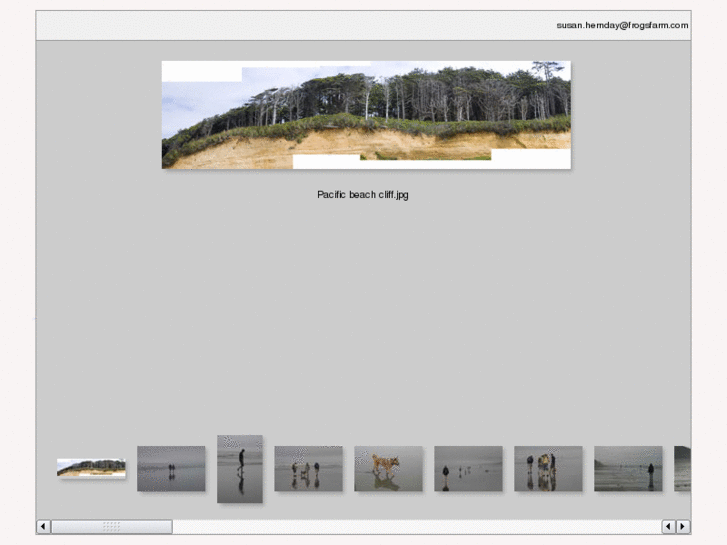Select the thumbnail of a person by the shoreline

coord(628,468)
